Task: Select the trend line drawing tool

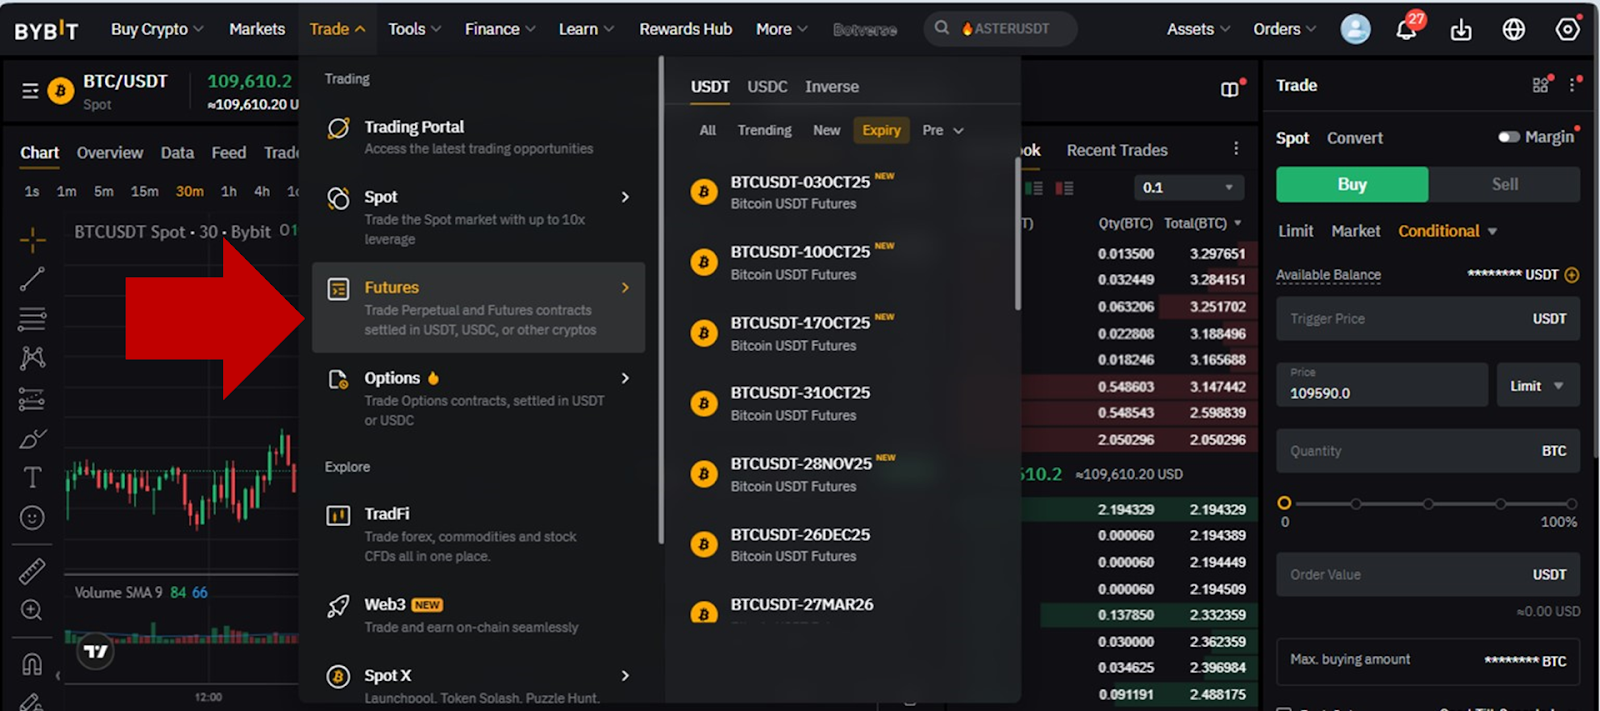Action: click(32, 279)
